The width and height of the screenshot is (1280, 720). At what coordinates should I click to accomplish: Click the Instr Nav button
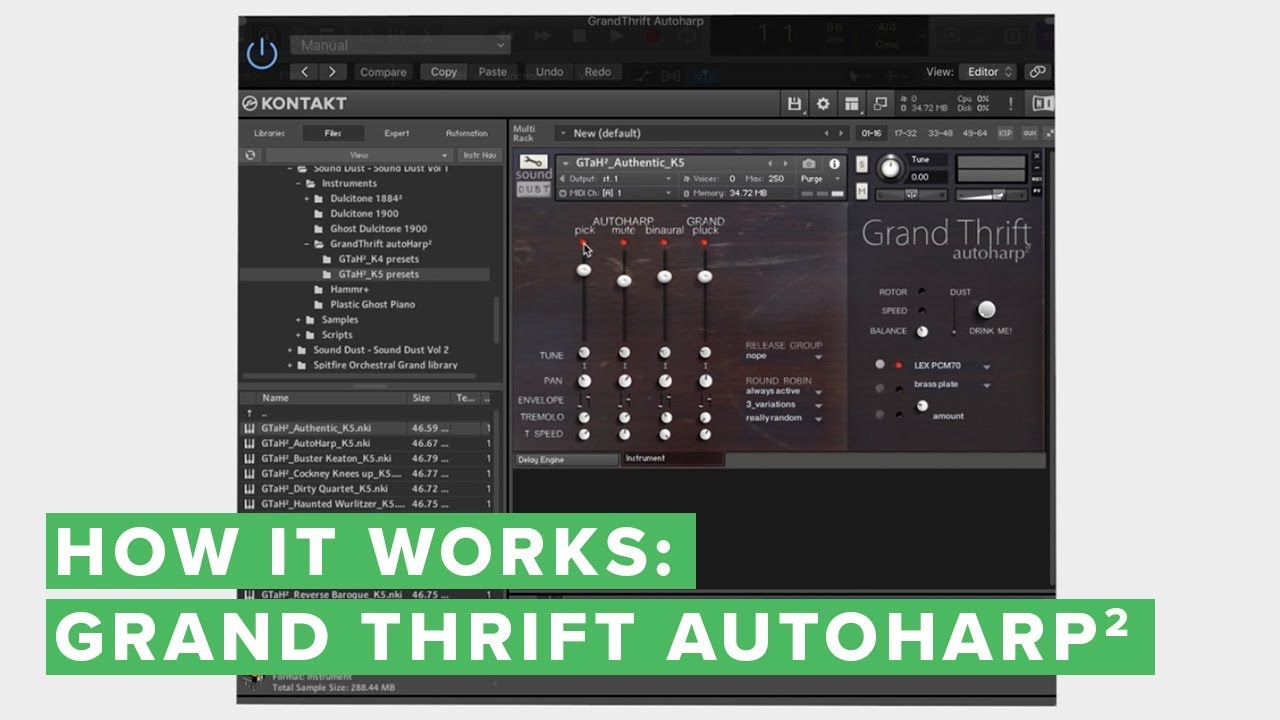[x=479, y=155]
